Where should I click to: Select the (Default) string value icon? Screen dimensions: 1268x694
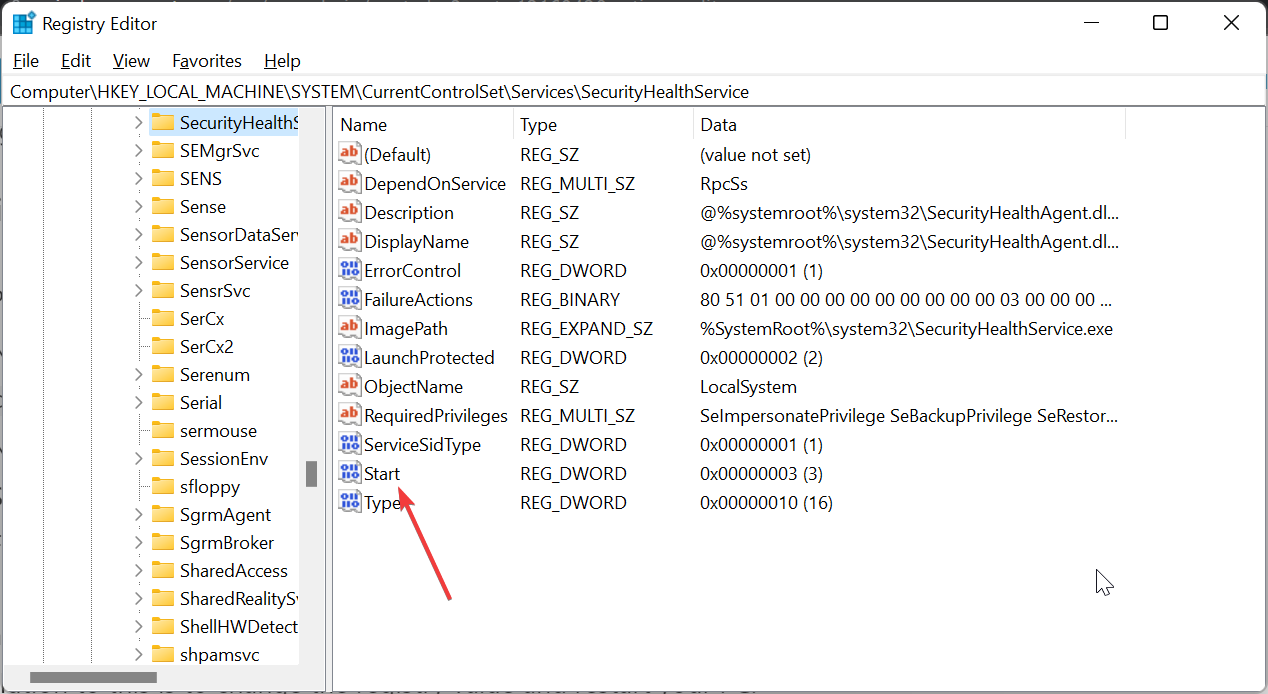349,154
